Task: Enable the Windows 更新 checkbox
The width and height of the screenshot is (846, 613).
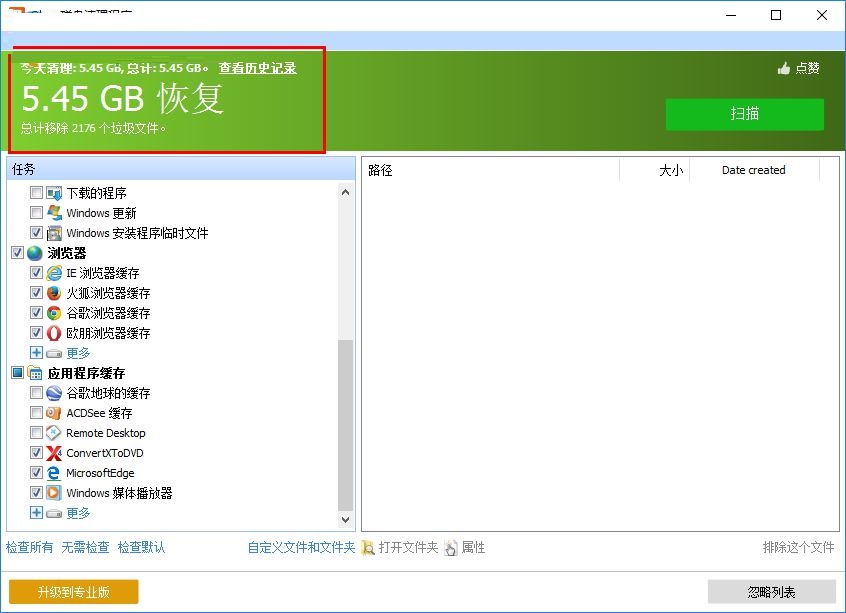Action: (34, 212)
